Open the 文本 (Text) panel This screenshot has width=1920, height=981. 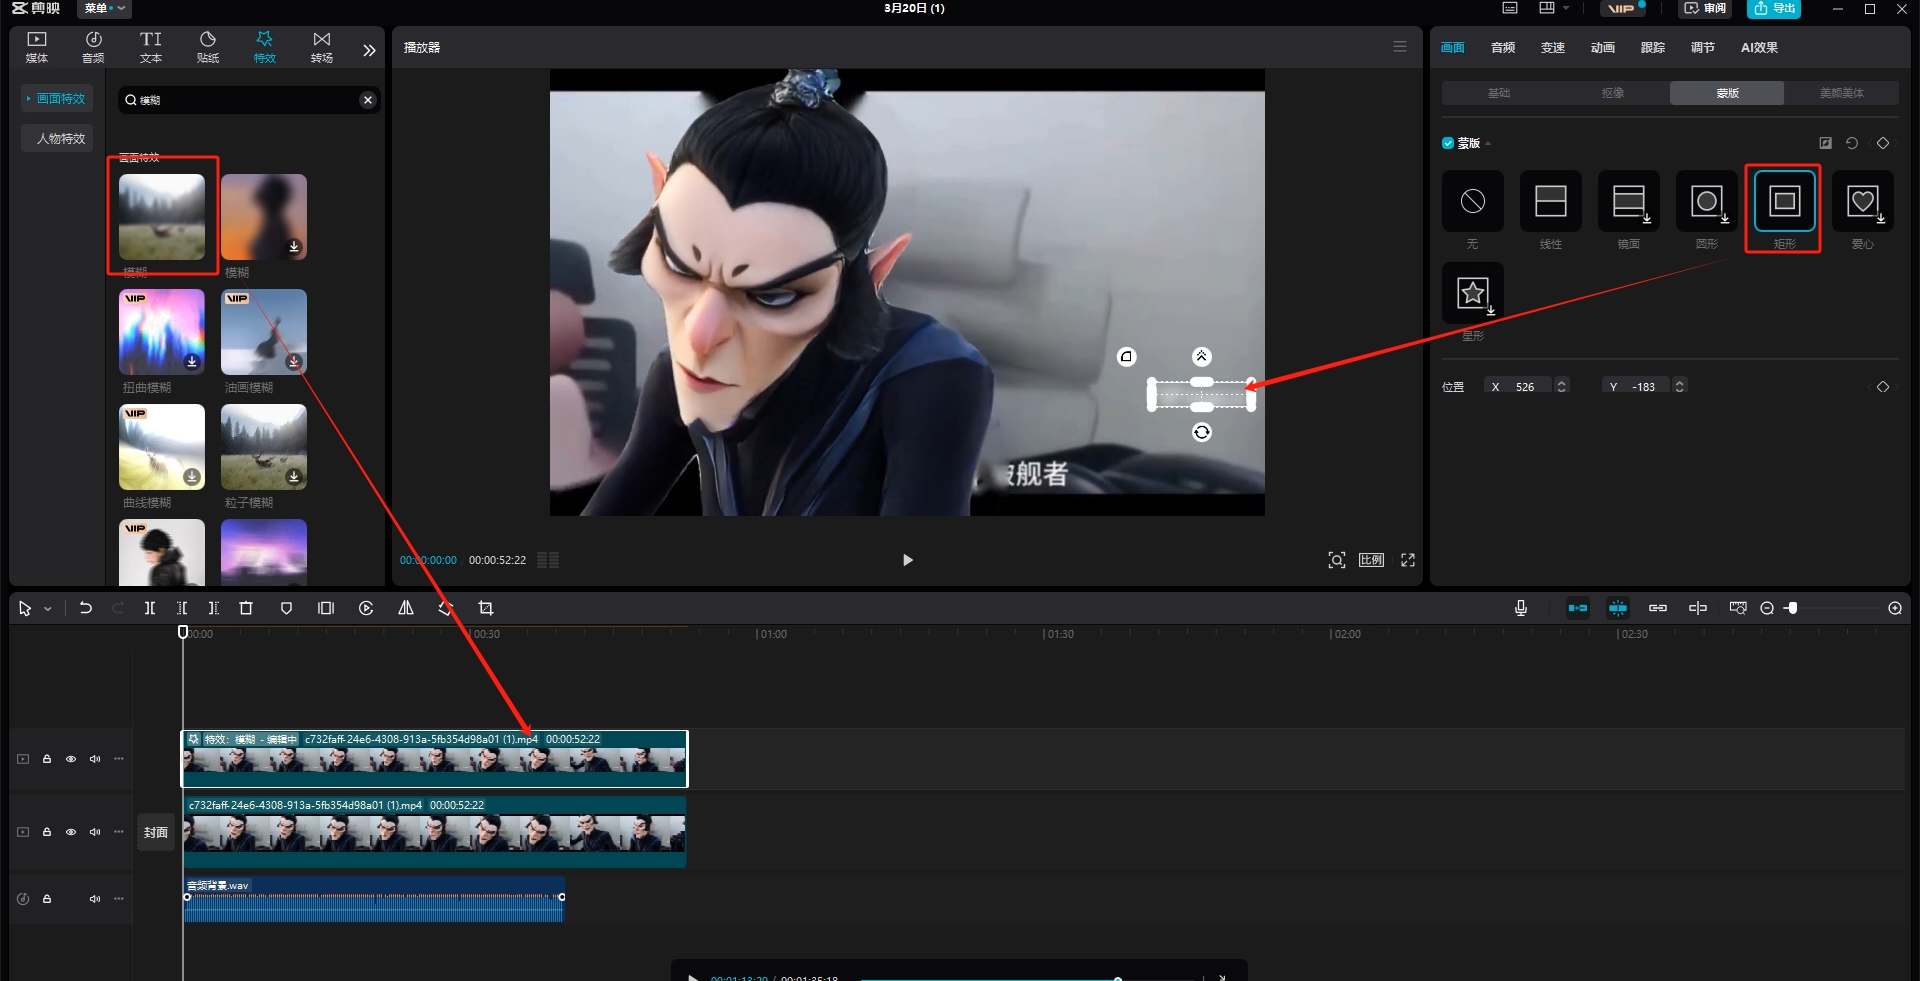[x=151, y=47]
